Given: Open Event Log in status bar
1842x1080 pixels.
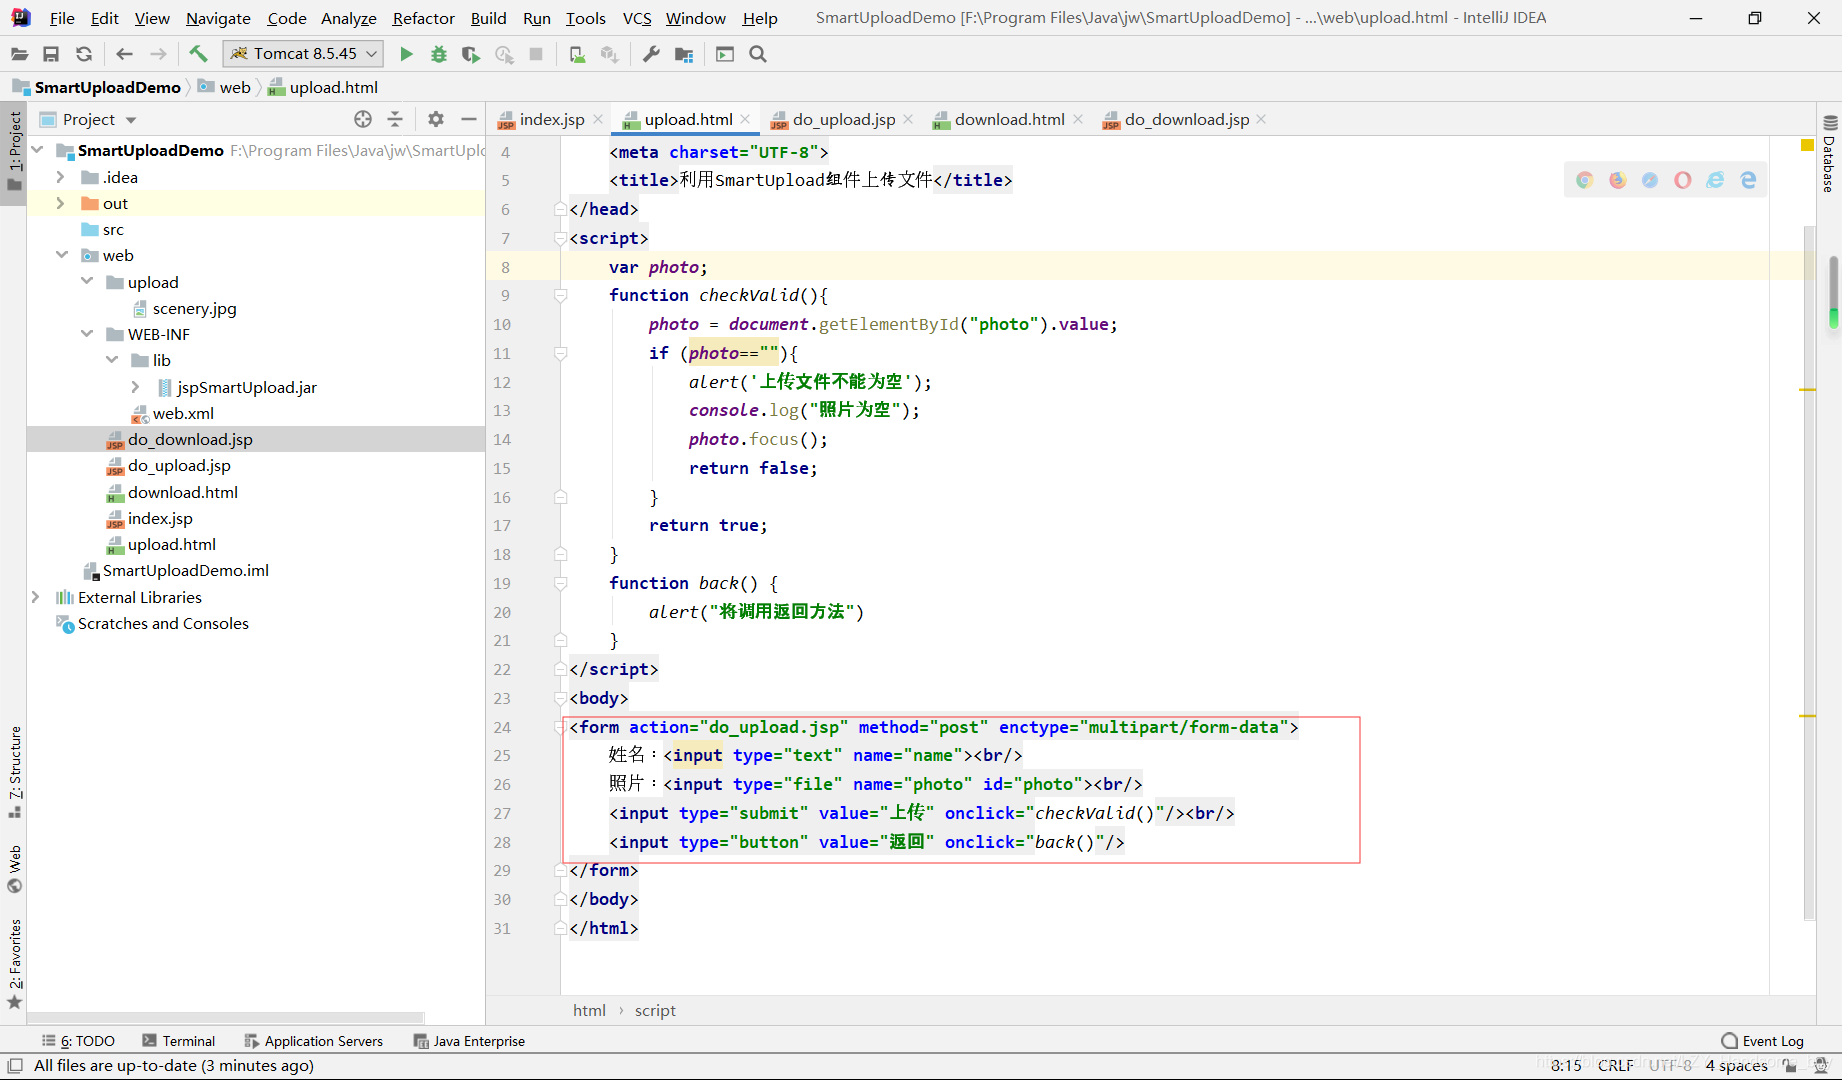Looking at the screenshot, I should [x=1762, y=1041].
